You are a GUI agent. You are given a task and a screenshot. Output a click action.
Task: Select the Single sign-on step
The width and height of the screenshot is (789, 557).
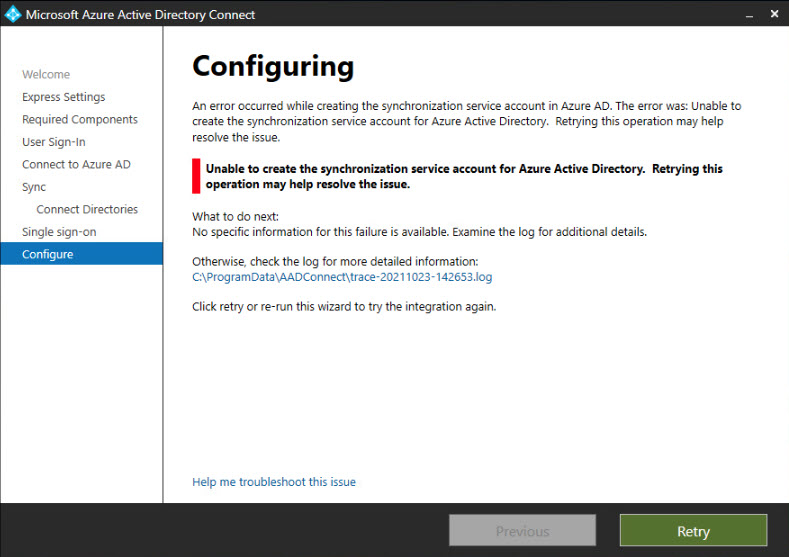[x=59, y=232]
